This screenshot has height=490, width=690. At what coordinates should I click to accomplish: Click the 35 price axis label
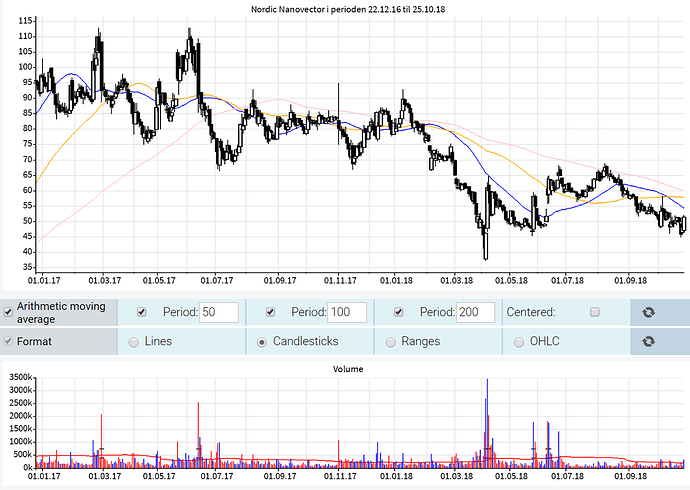coord(28,267)
